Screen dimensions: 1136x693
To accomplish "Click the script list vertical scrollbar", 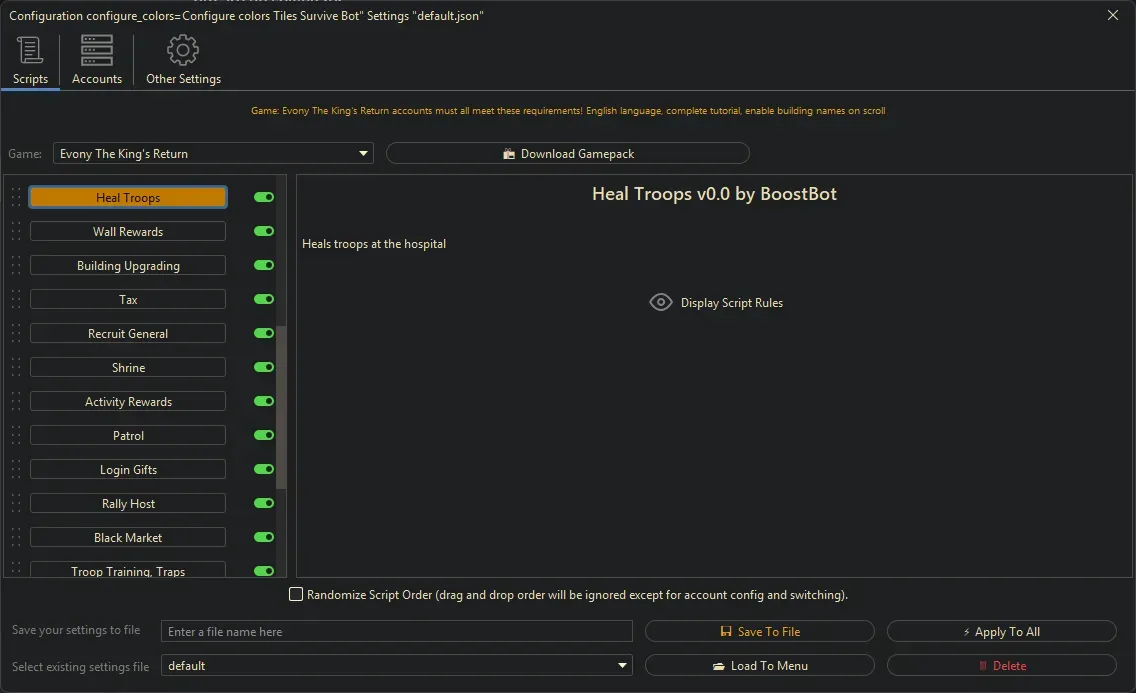I will pos(281,405).
